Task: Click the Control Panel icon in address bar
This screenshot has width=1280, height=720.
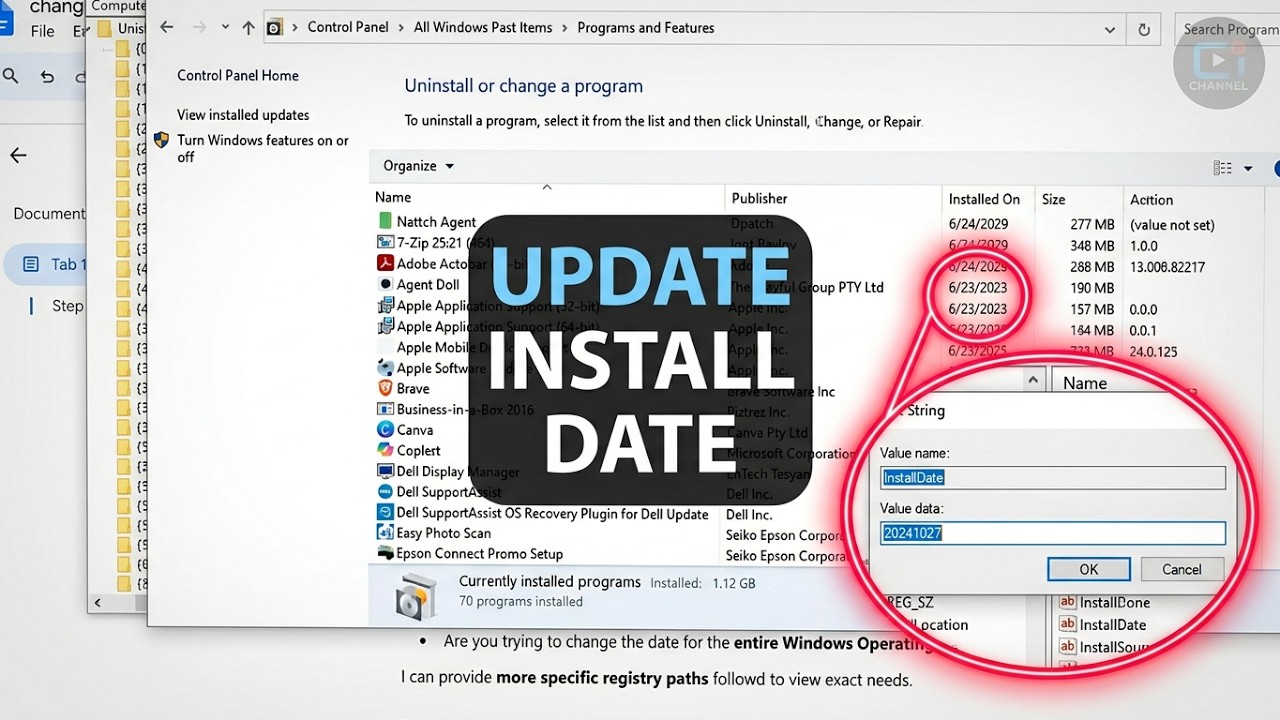Action: [274, 28]
